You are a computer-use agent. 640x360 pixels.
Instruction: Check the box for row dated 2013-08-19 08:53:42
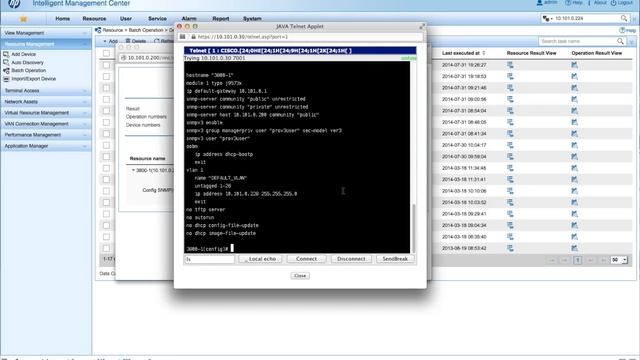pos(106,248)
